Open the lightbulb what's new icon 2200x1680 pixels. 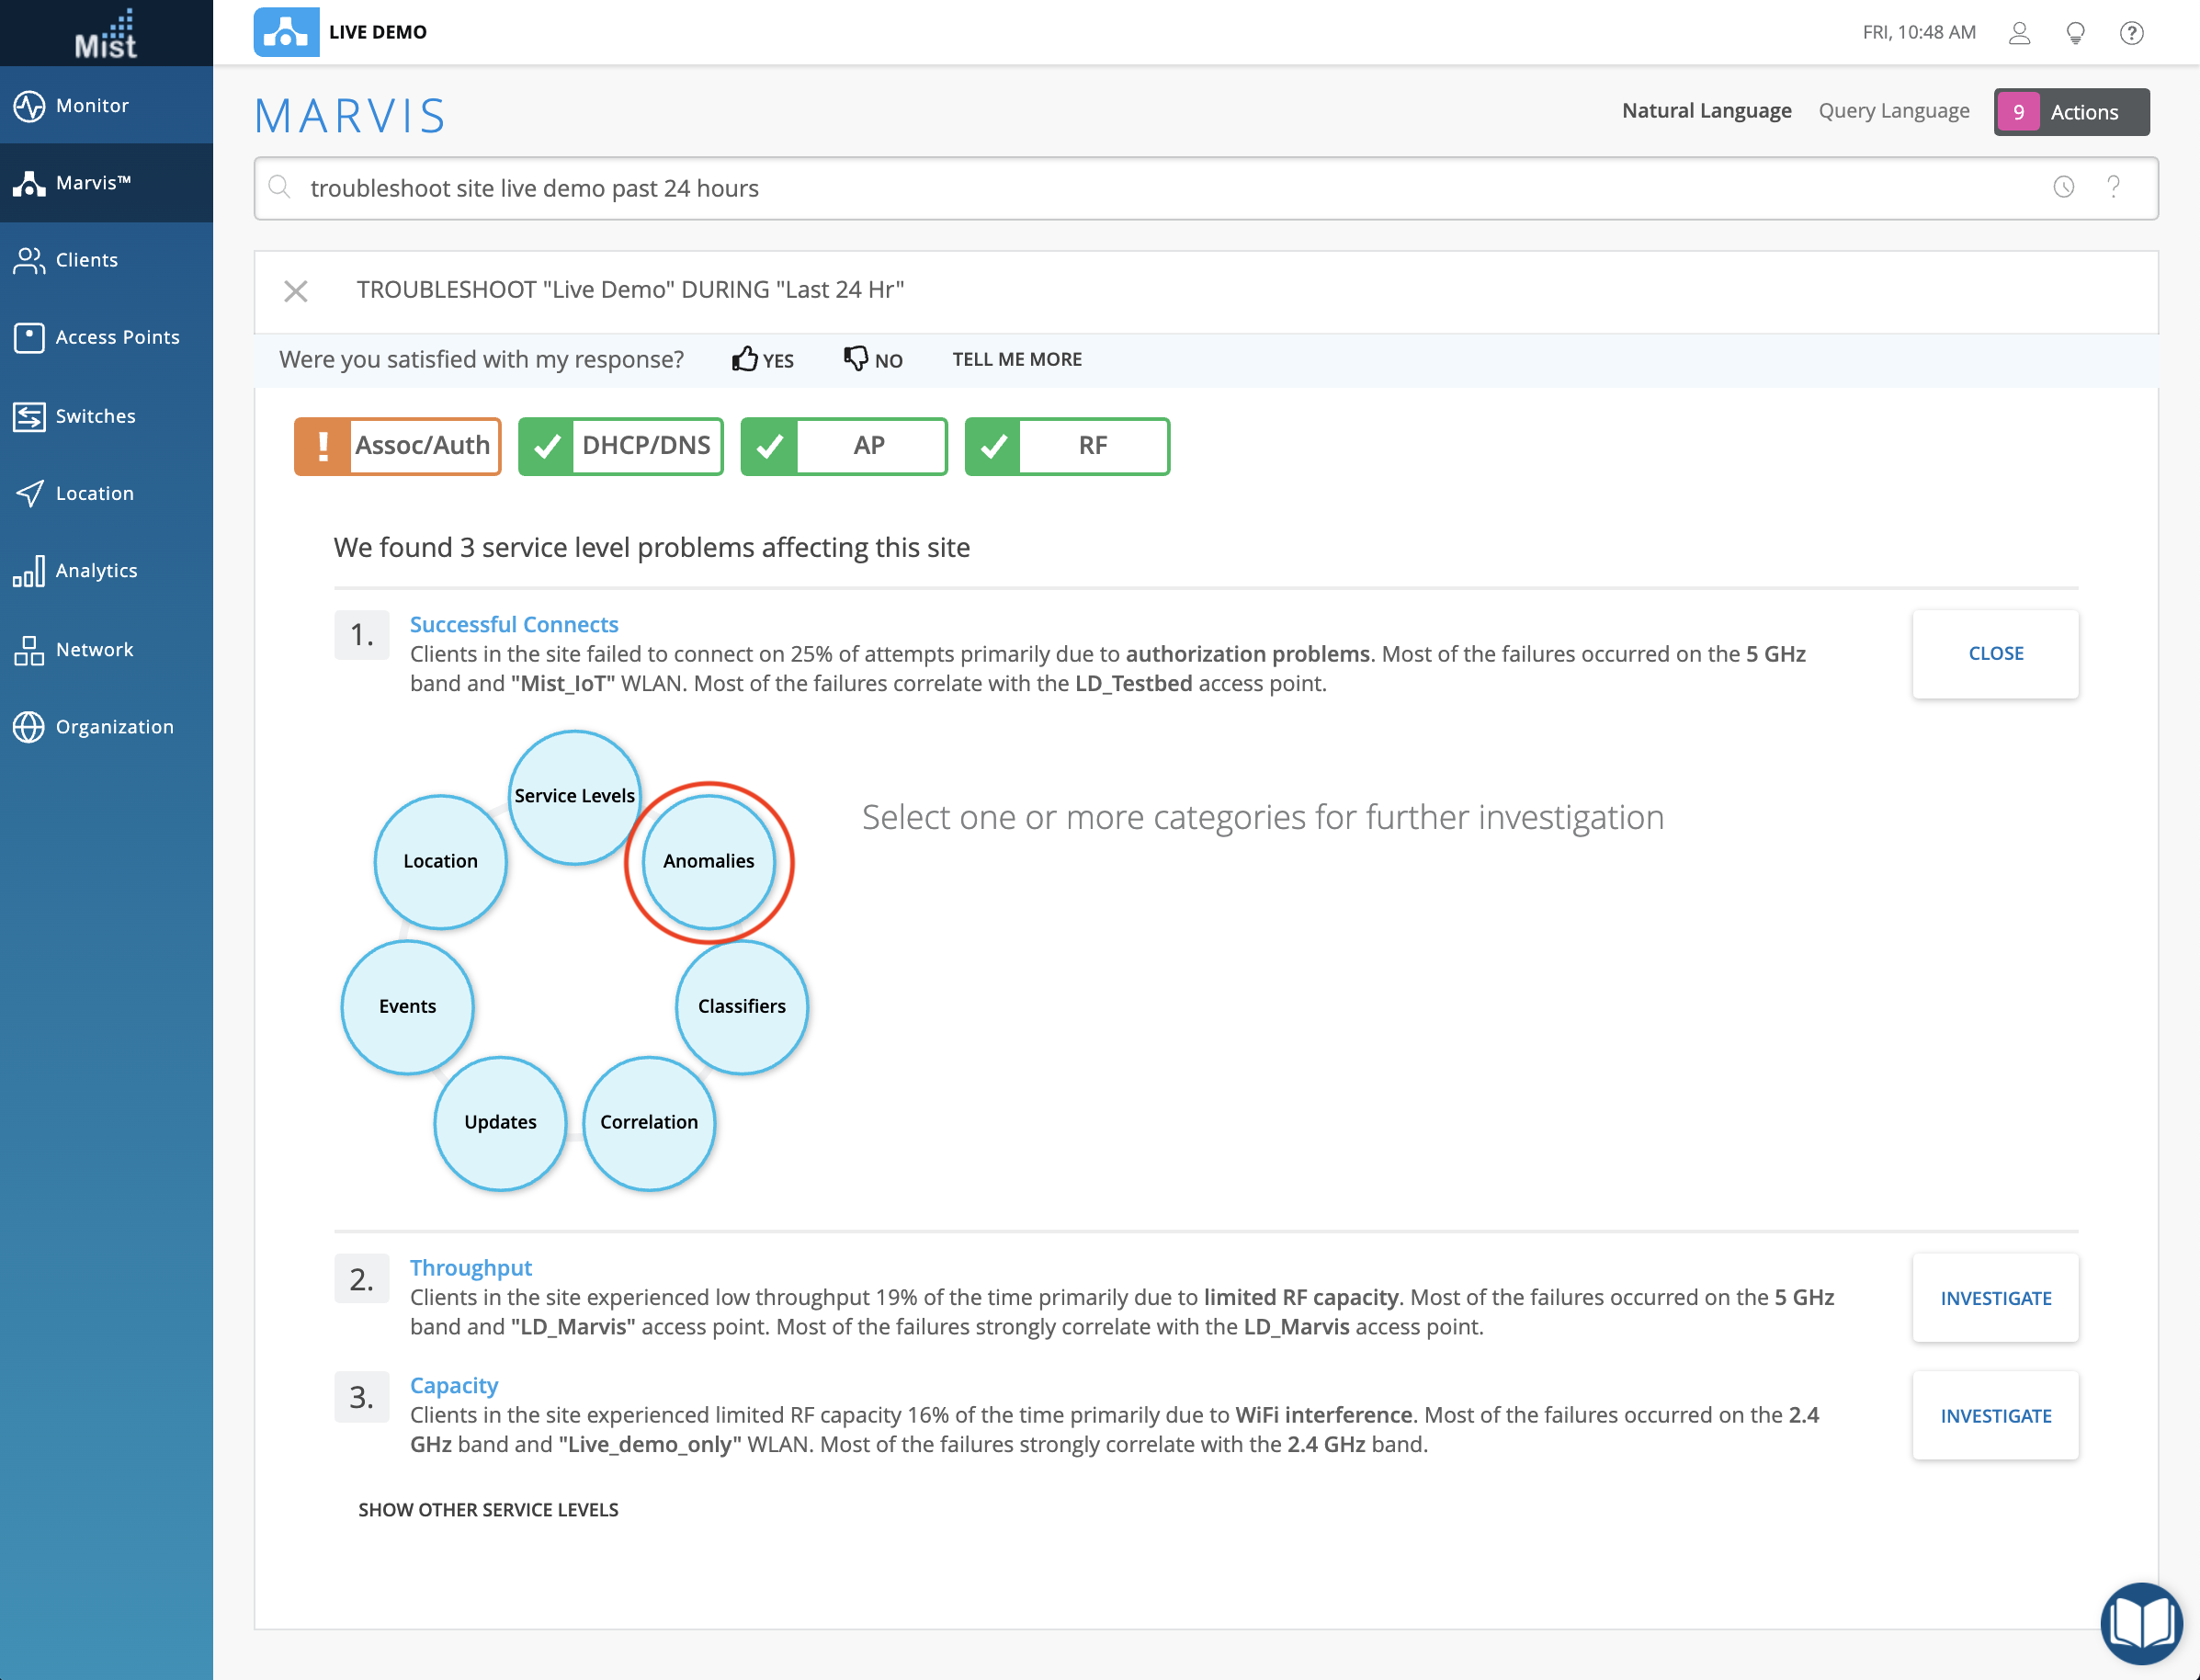(x=2075, y=33)
